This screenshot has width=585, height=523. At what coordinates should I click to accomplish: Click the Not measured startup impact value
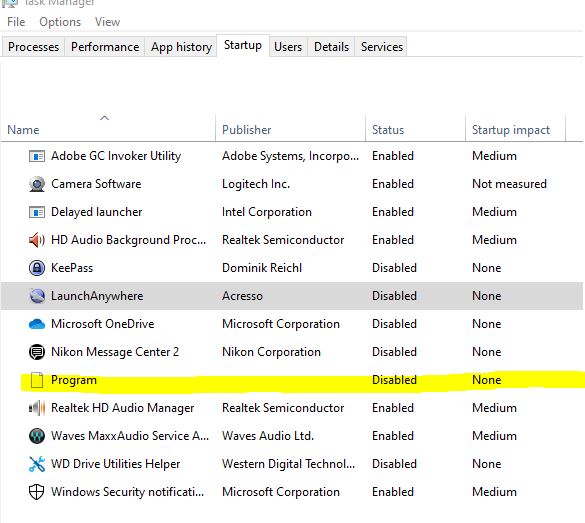coord(509,184)
